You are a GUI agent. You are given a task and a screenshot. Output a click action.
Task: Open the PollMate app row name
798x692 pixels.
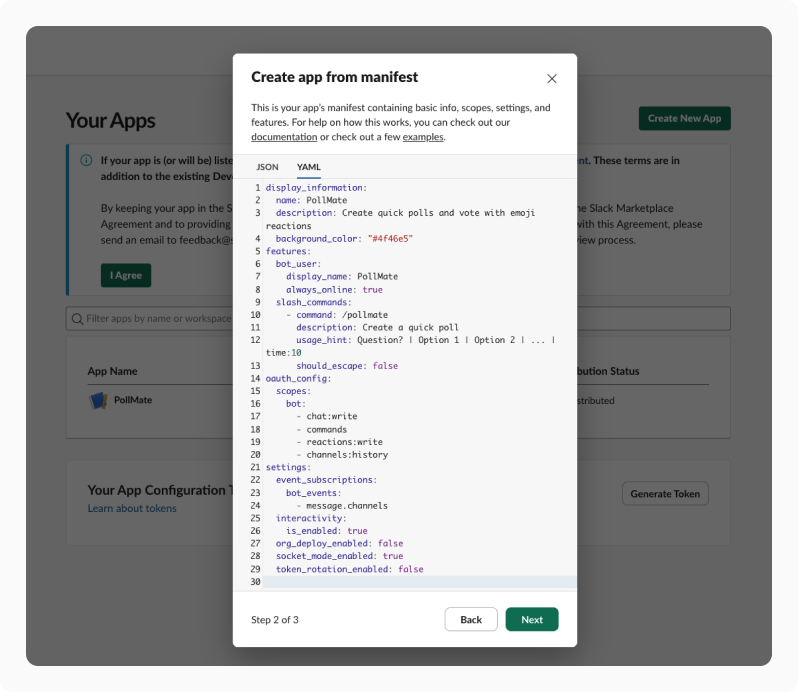[x=133, y=400]
